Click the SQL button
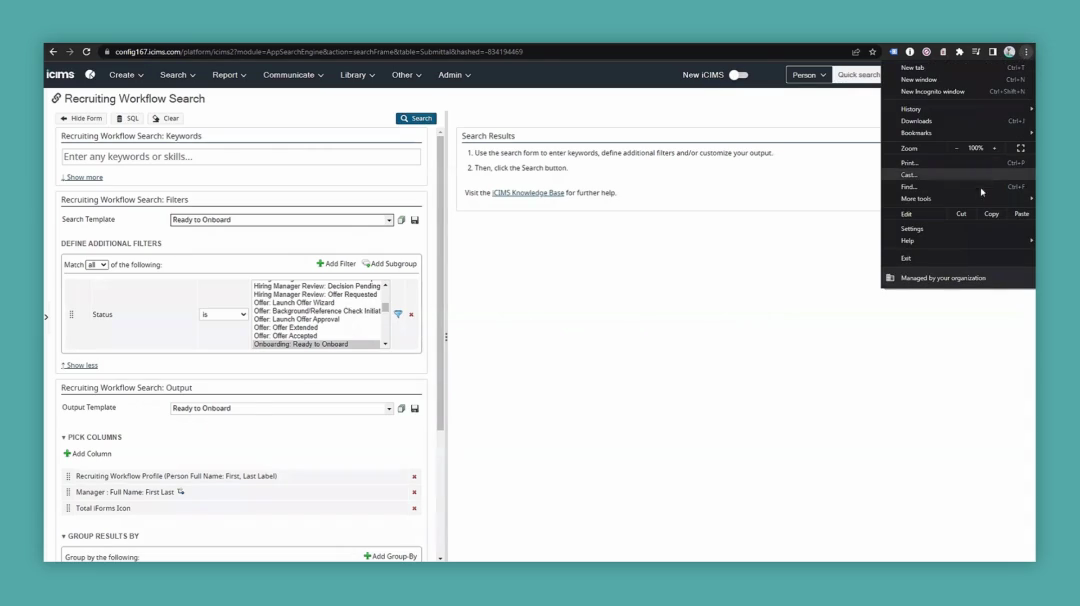The image size is (1080, 606). [x=127, y=118]
